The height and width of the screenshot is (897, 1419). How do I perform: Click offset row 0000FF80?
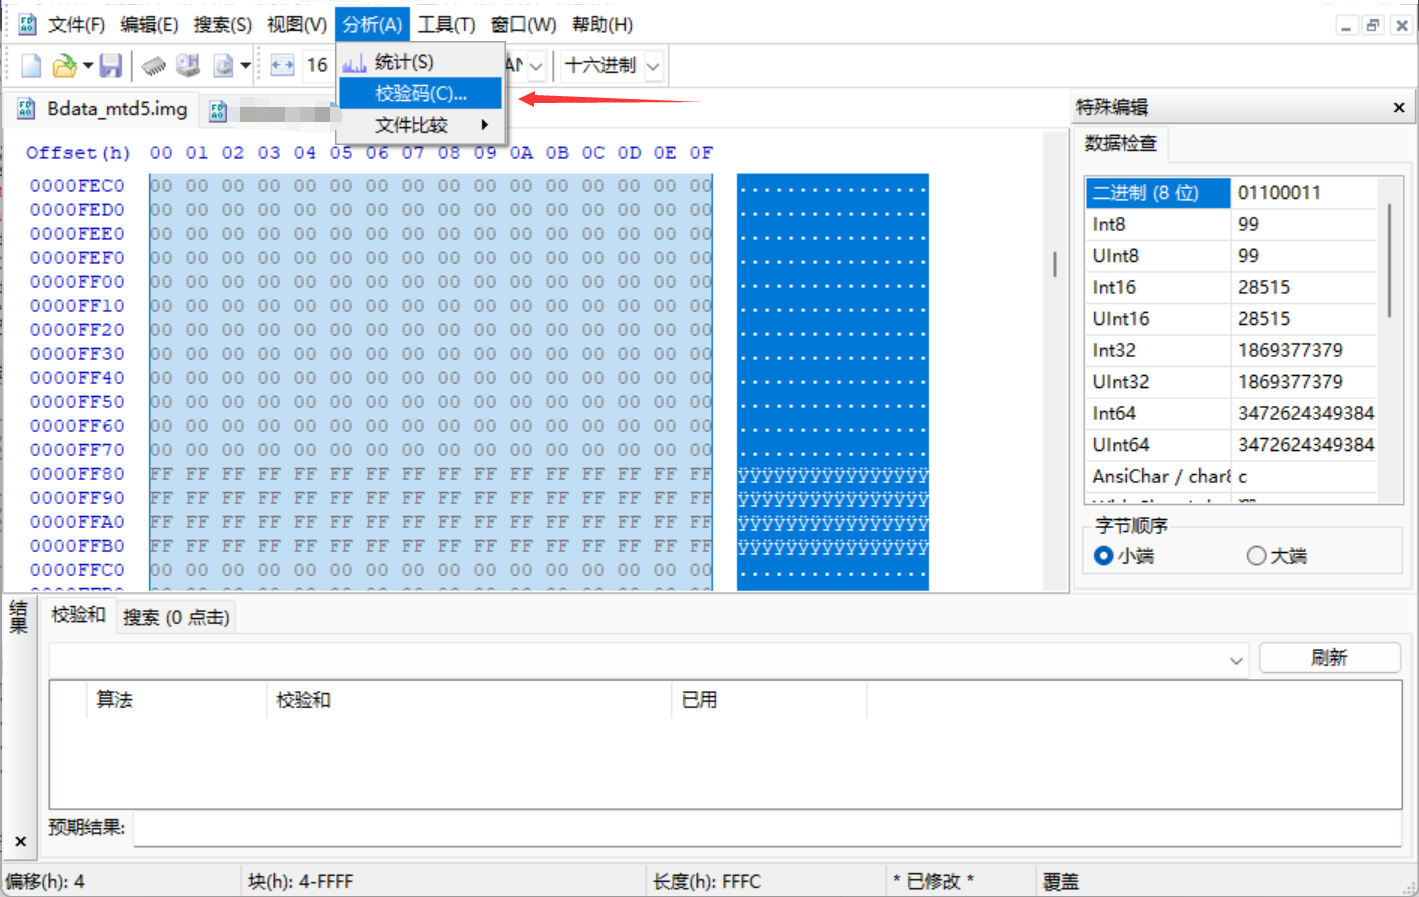coord(77,474)
